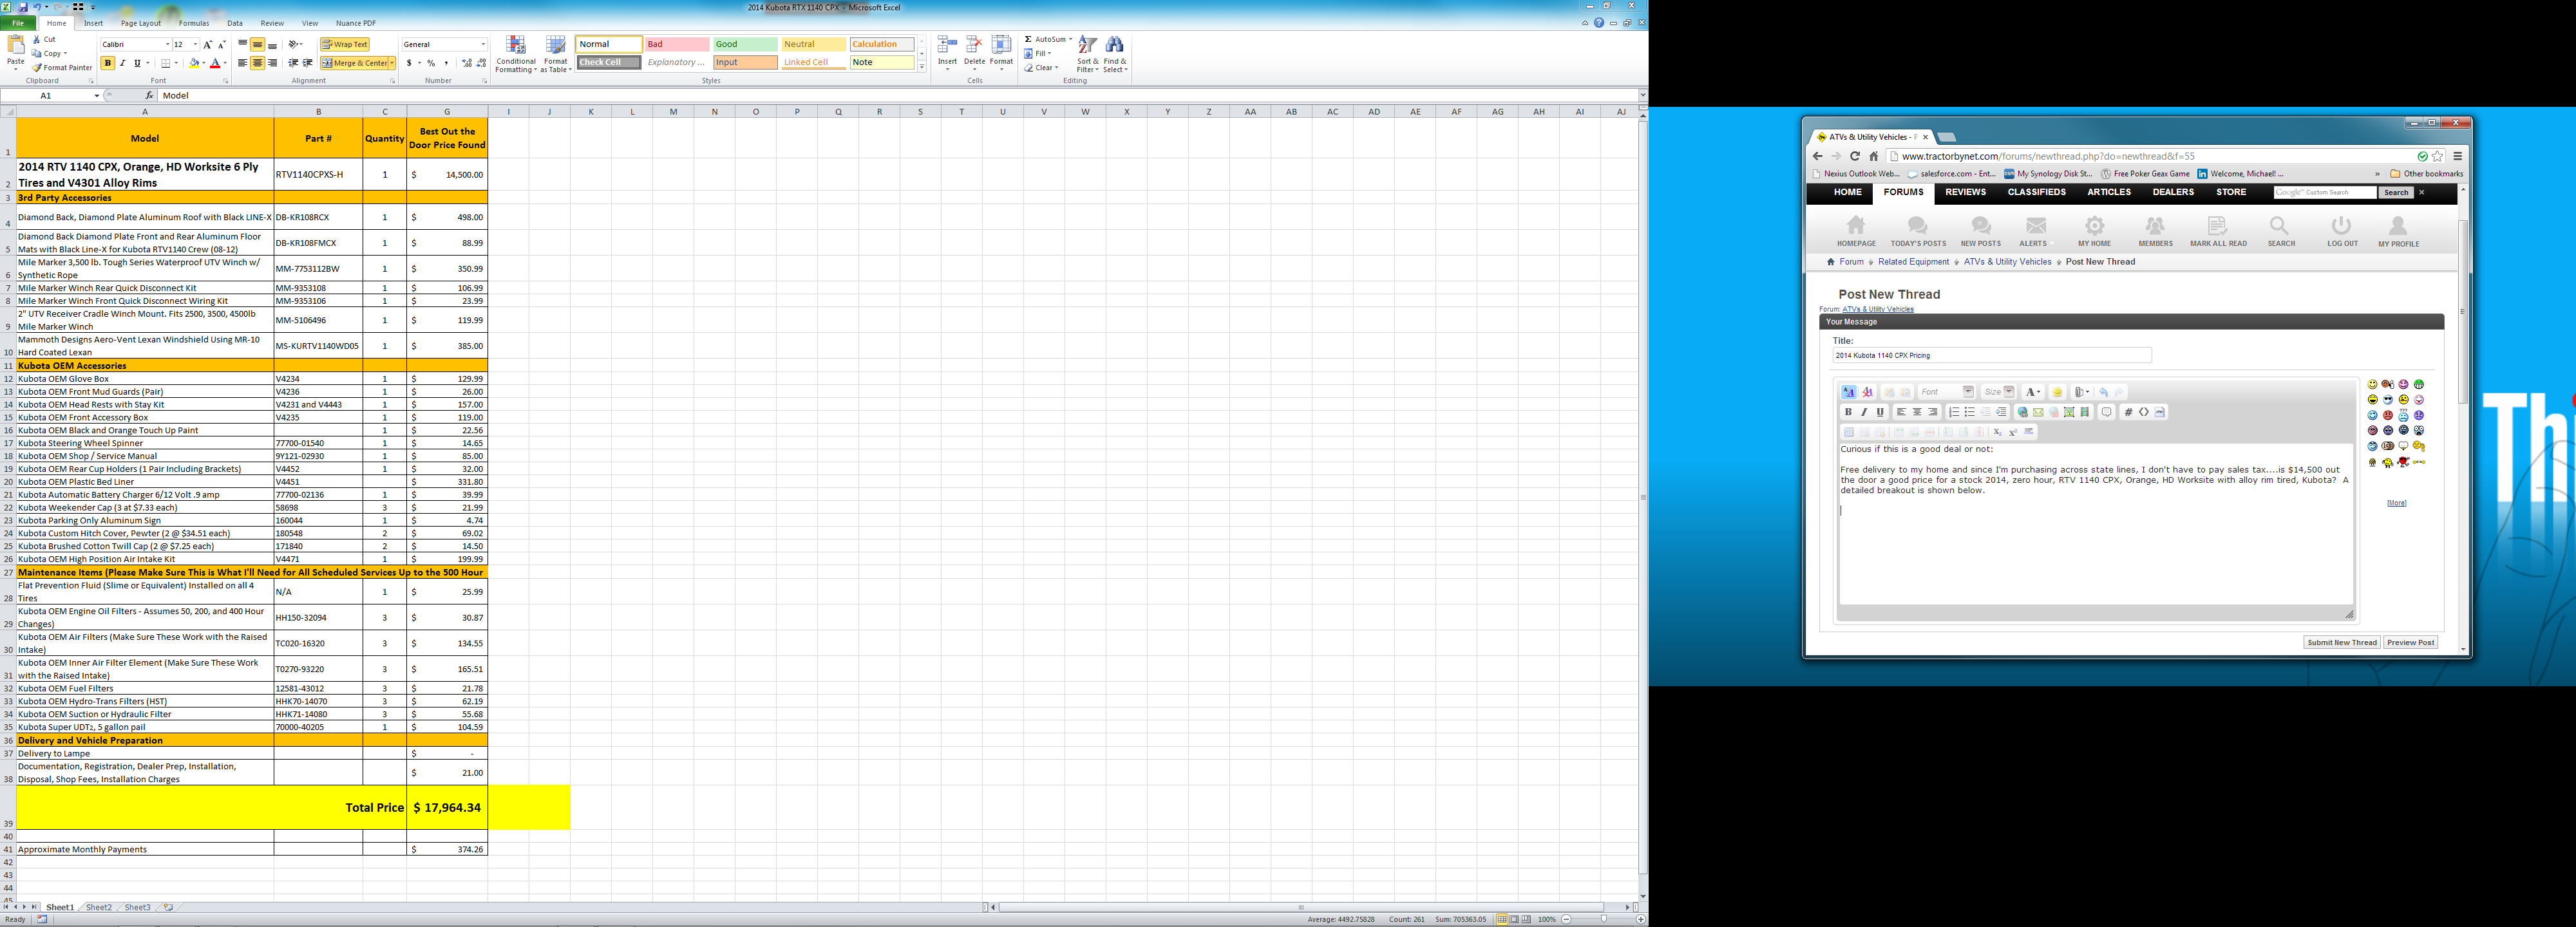Open the Calibri font name dropdown
This screenshot has height=927, width=2576.
click(167, 45)
